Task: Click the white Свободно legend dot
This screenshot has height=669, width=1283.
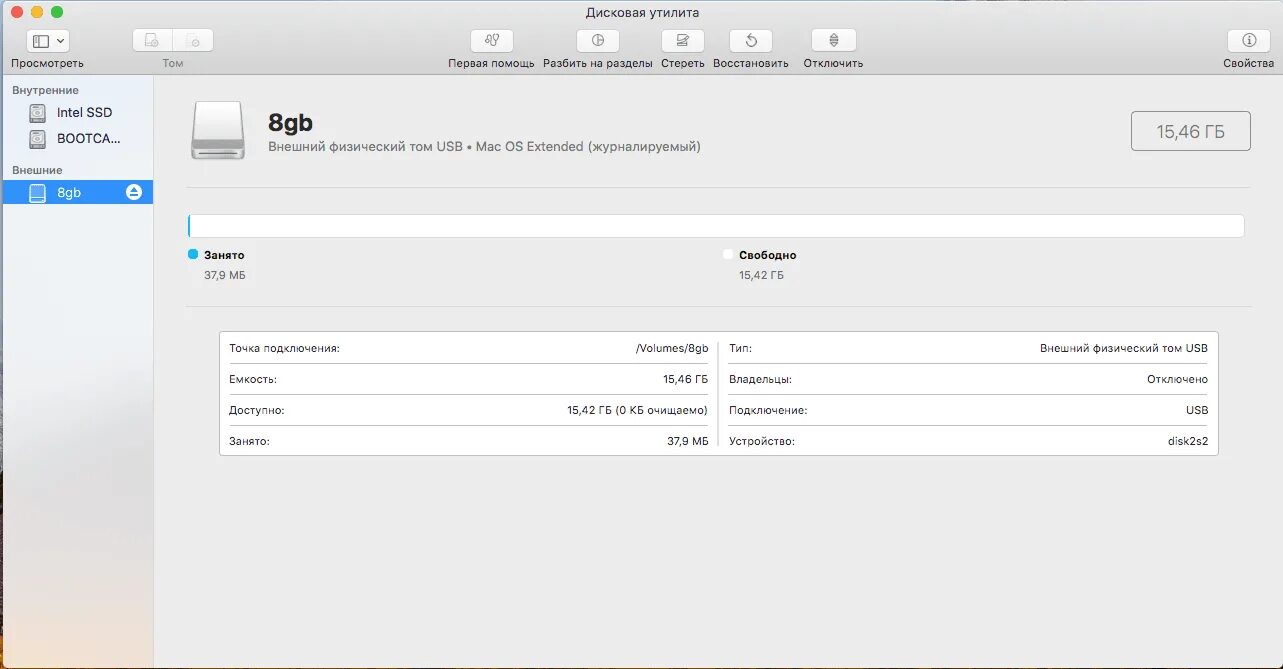Action: pyautogui.click(x=728, y=254)
